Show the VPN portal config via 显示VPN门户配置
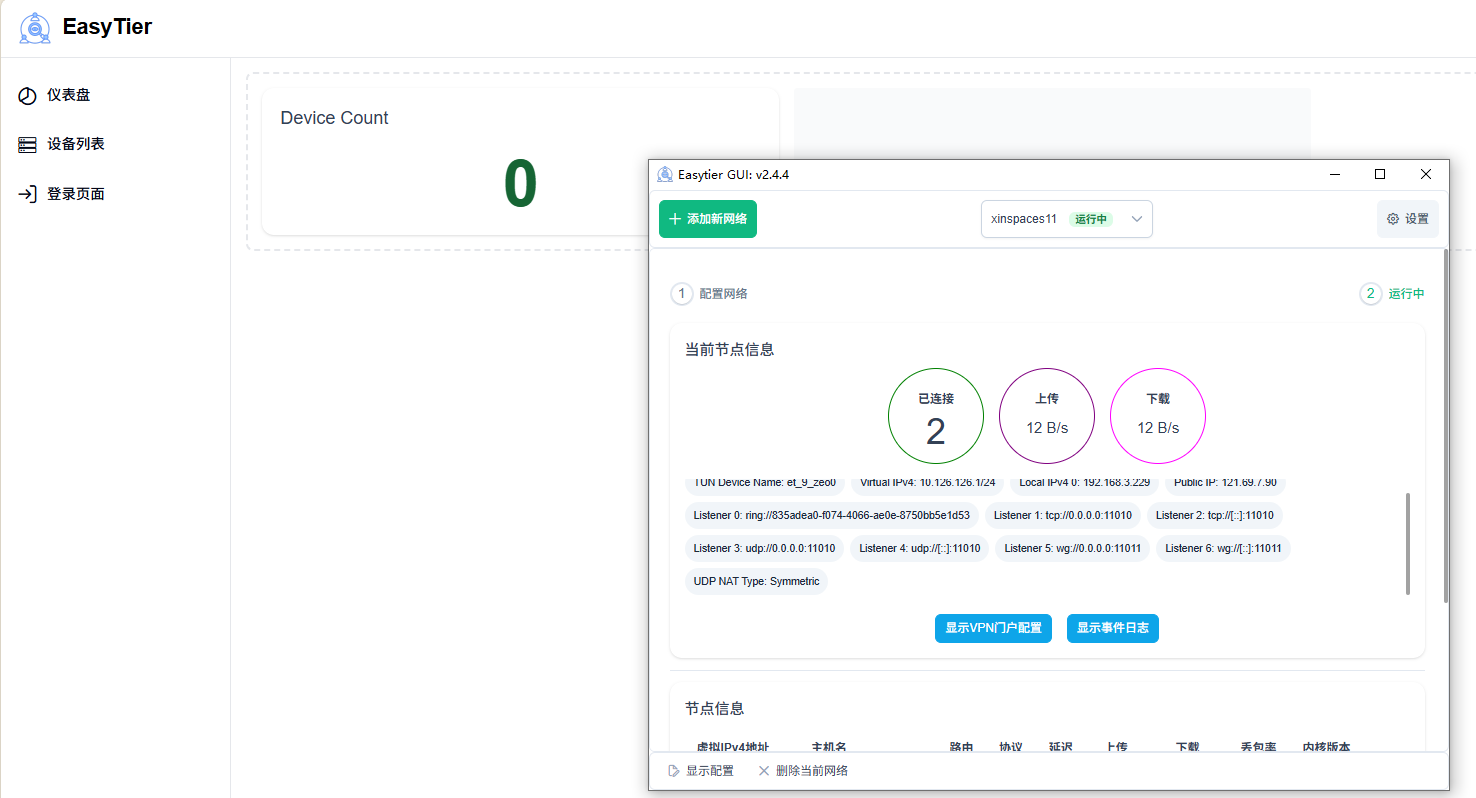Image resolution: width=1476 pixels, height=798 pixels. [993, 628]
